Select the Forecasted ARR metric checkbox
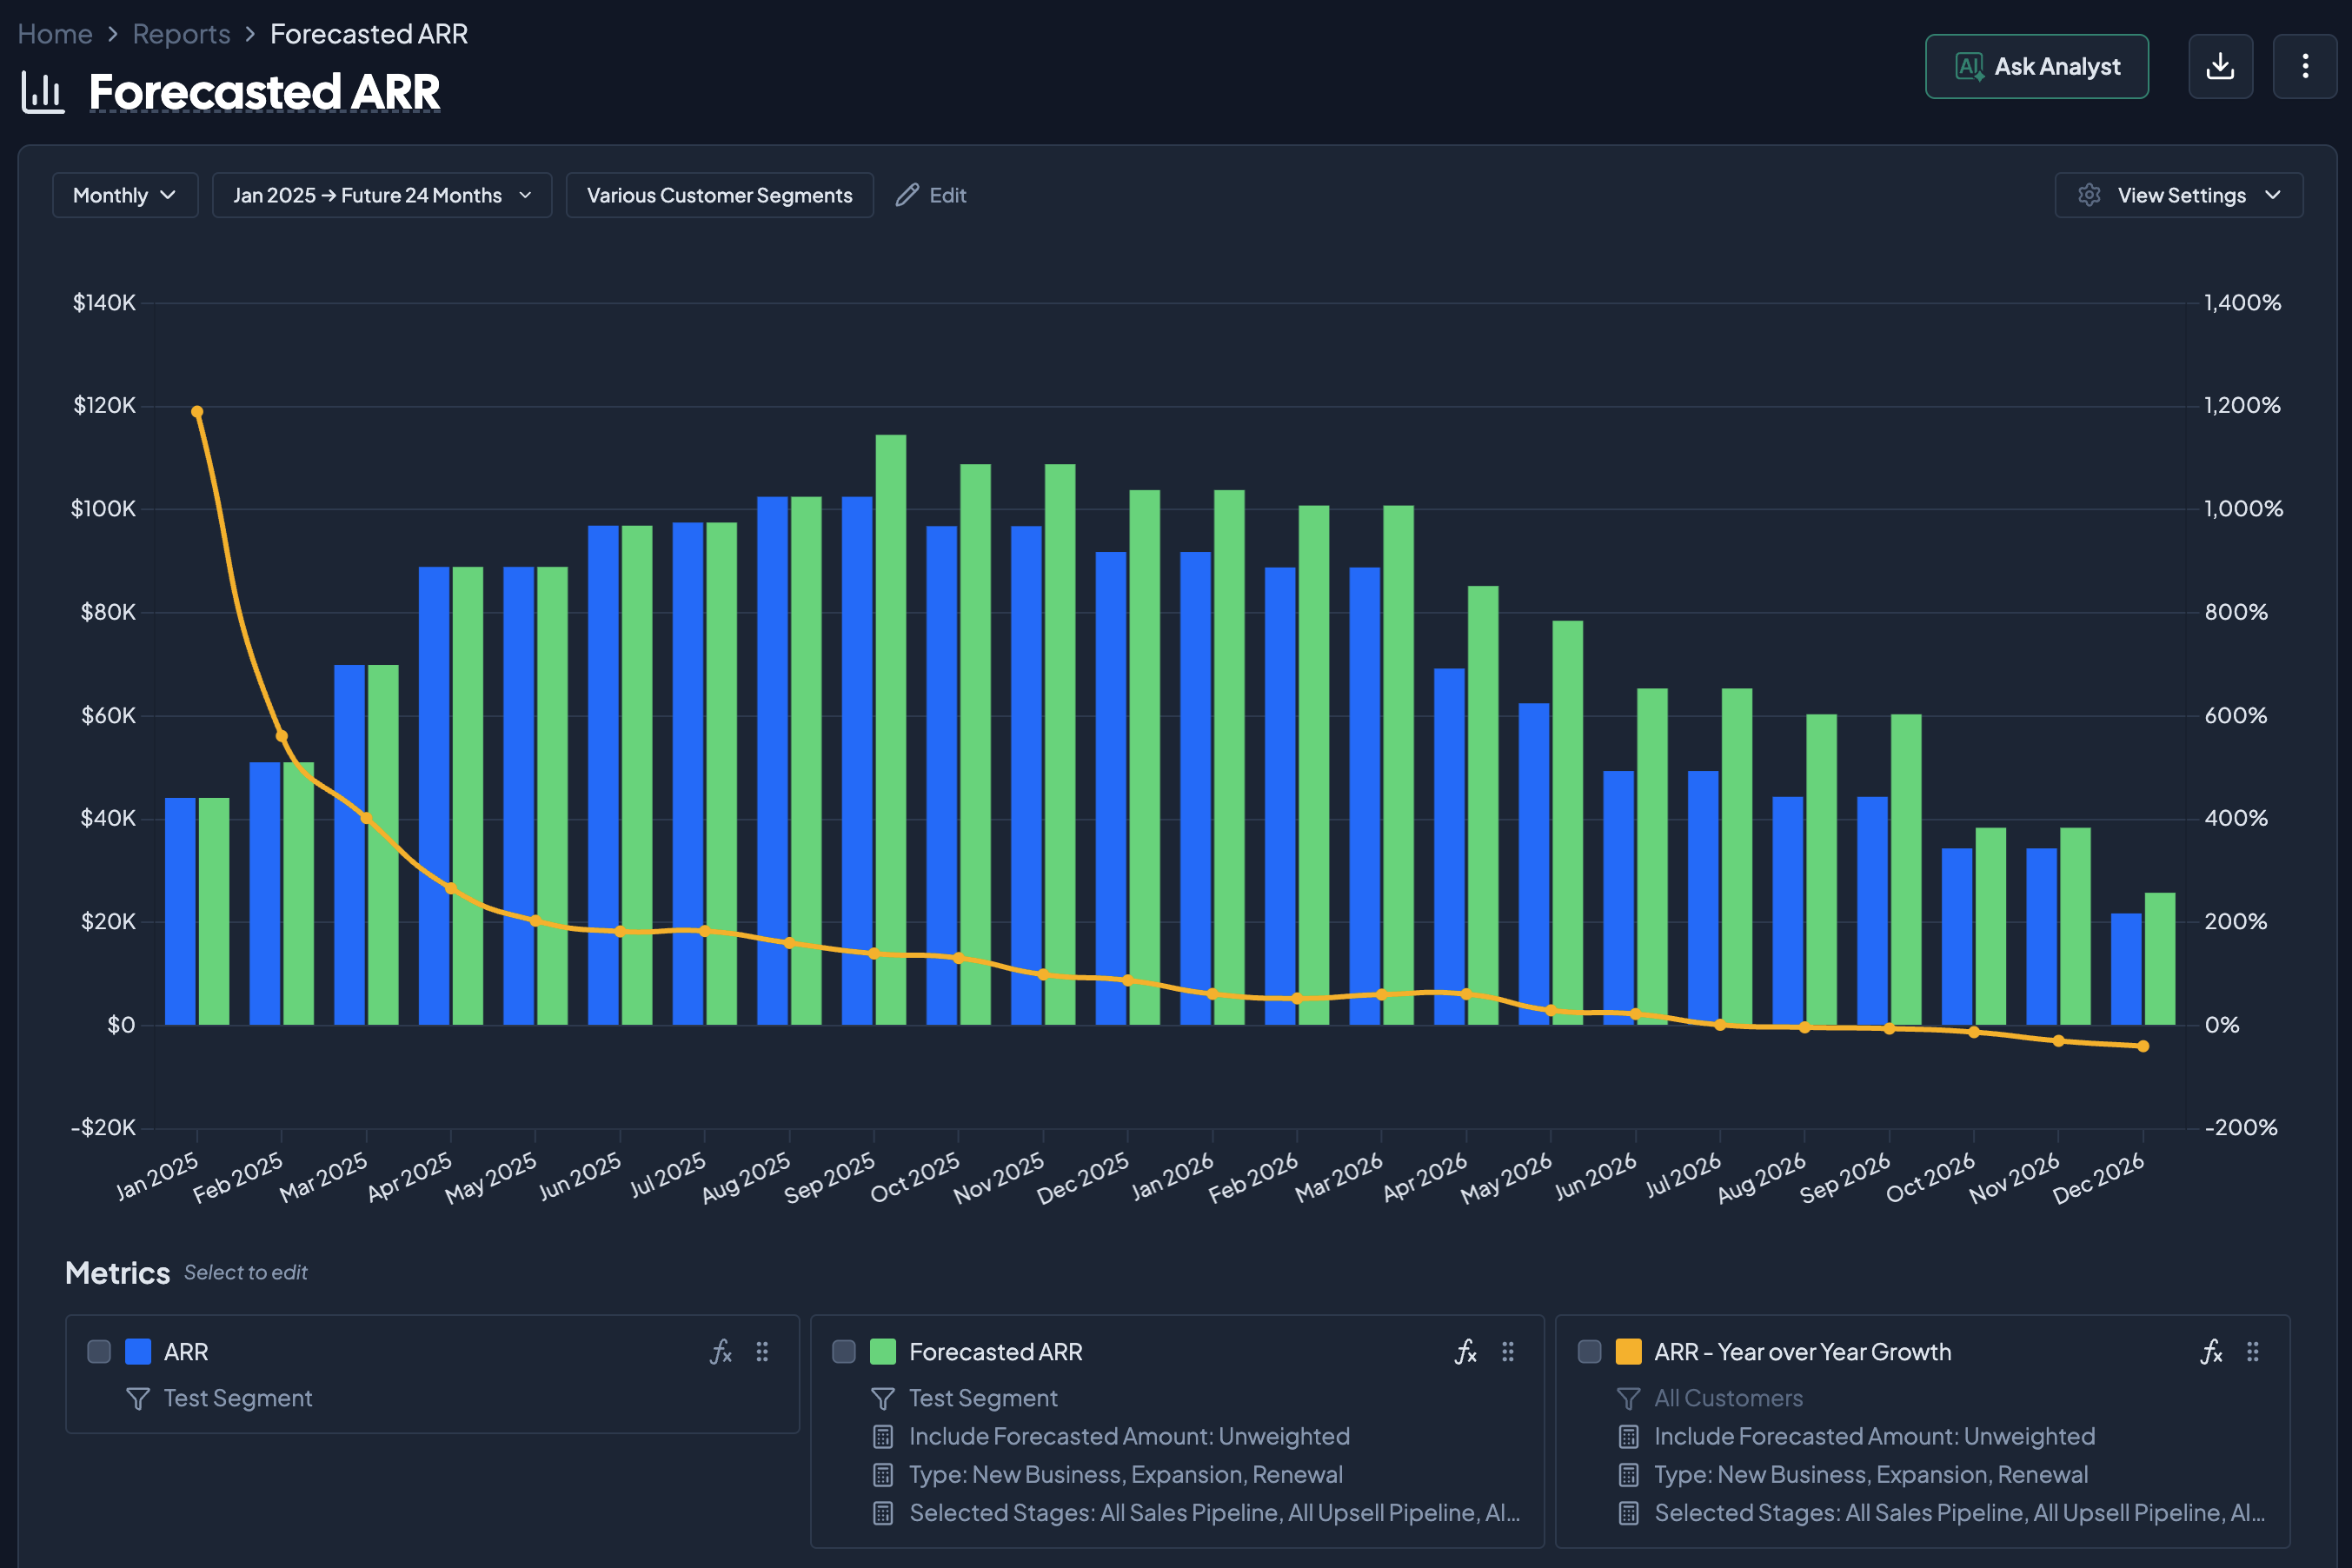Screen dimensions: 2352x1568 coord(844,1352)
